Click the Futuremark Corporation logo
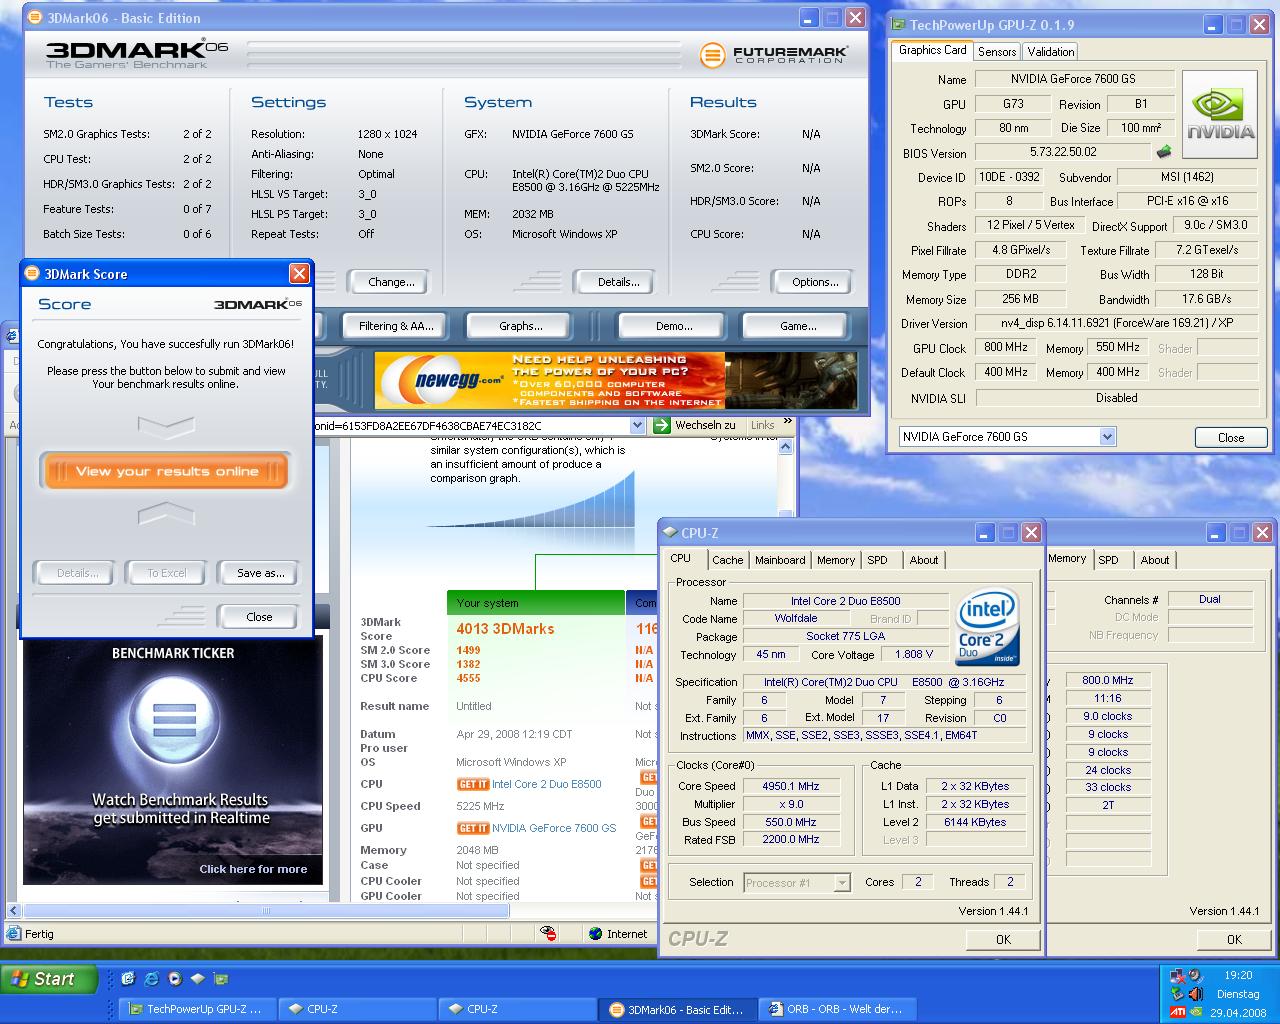The image size is (1280, 1024). tap(773, 54)
